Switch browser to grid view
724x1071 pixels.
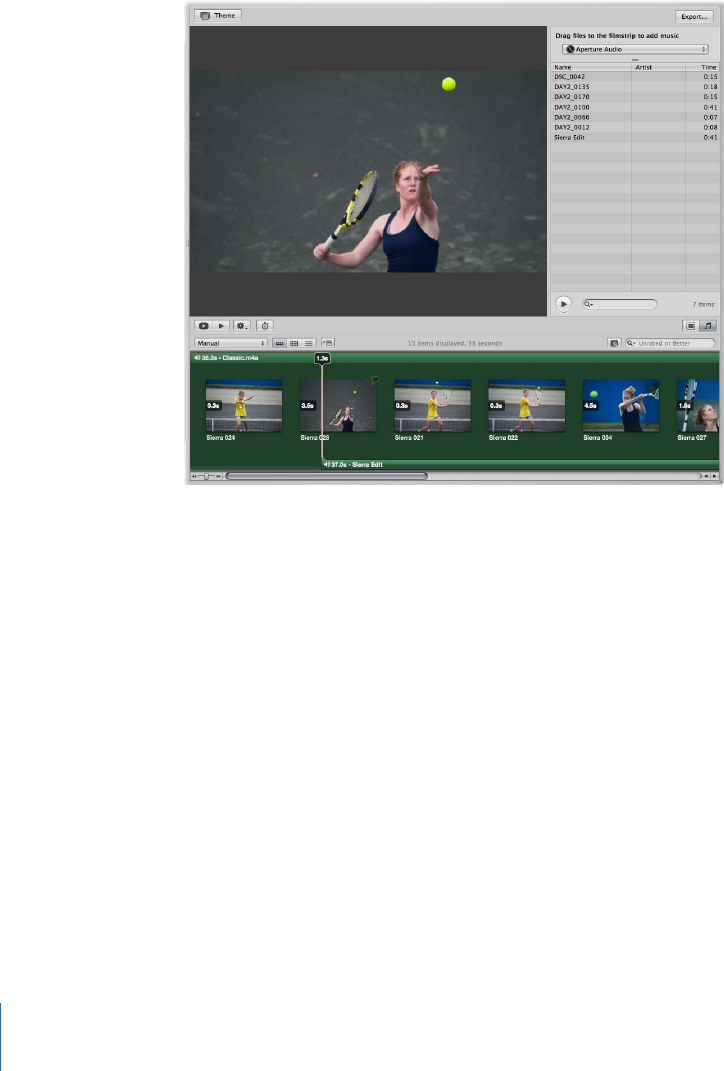click(x=294, y=343)
